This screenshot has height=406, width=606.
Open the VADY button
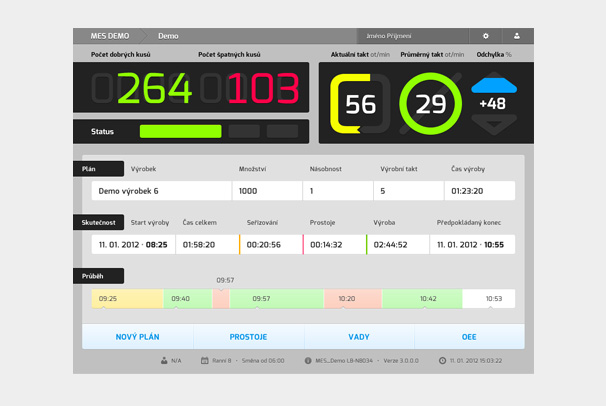(x=359, y=337)
